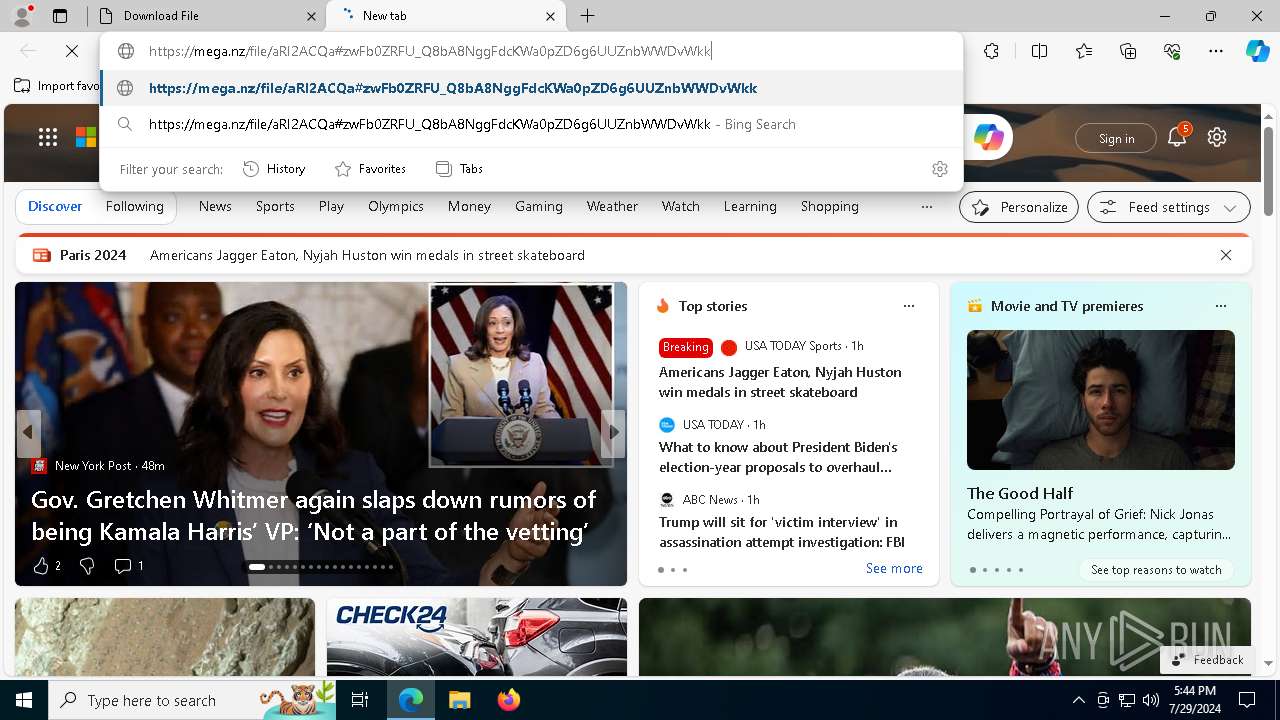
Task: Open Movie and TV premieres options ellipsis
Action: (x=1220, y=306)
